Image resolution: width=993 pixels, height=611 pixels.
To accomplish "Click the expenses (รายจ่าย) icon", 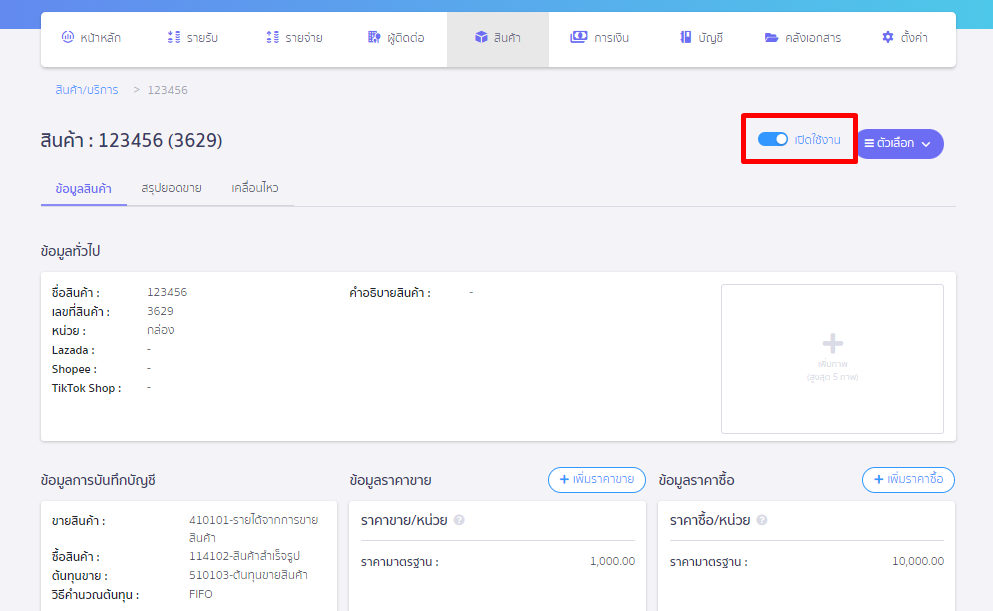I will tap(272, 38).
